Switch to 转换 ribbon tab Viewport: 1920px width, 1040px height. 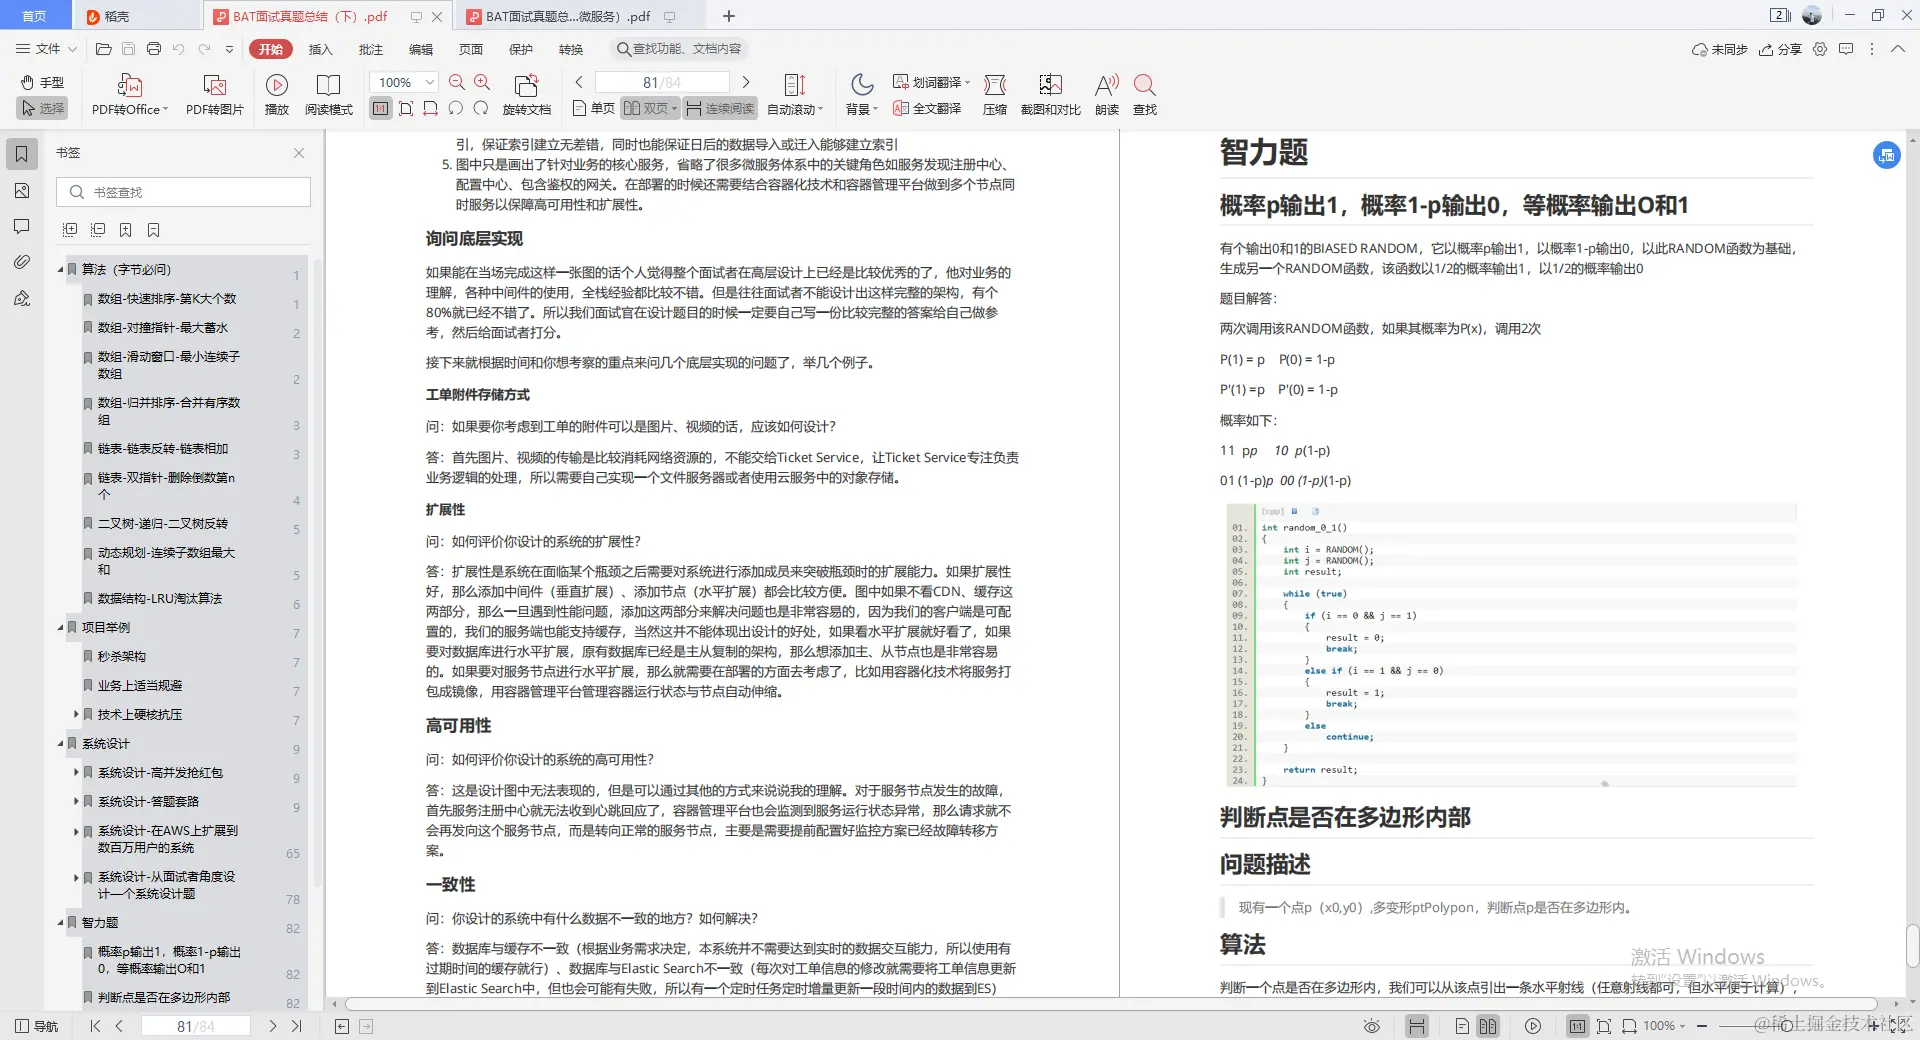pyautogui.click(x=571, y=49)
